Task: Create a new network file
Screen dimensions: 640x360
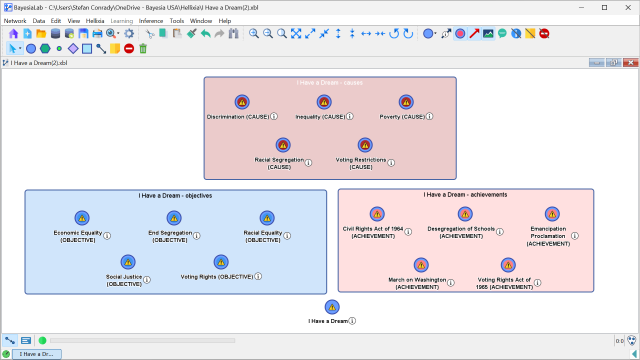Action: pos(27,34)
